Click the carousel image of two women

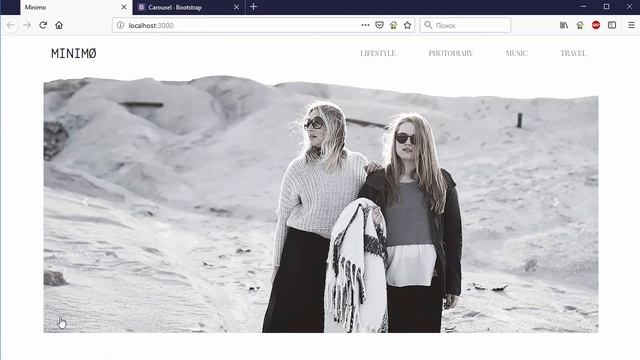point(321,204)
